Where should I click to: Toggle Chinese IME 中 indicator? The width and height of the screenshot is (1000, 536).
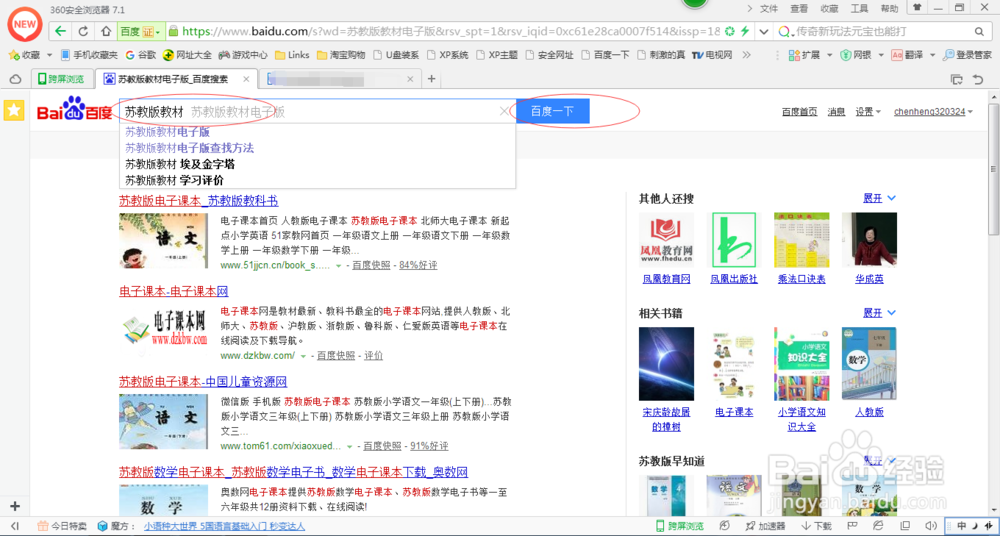962,526
